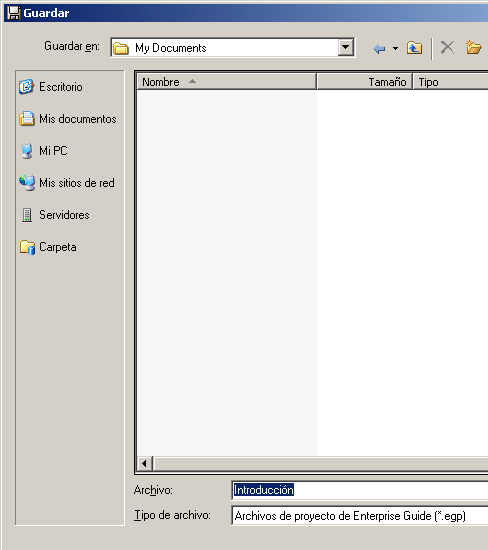Click the back arrow navigation icon
Image resolution: width=488 pixels, height=550 pixels.
(379, 48)
